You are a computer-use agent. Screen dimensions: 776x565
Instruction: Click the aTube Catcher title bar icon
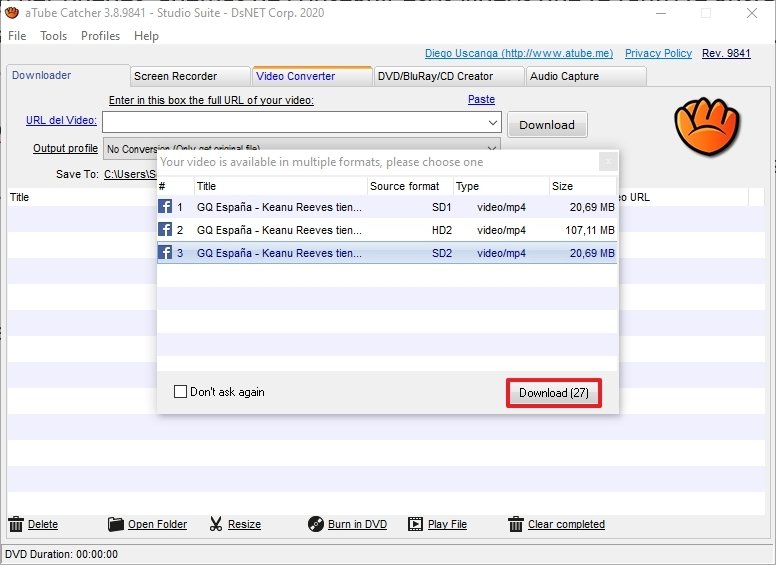pos(12,12)
